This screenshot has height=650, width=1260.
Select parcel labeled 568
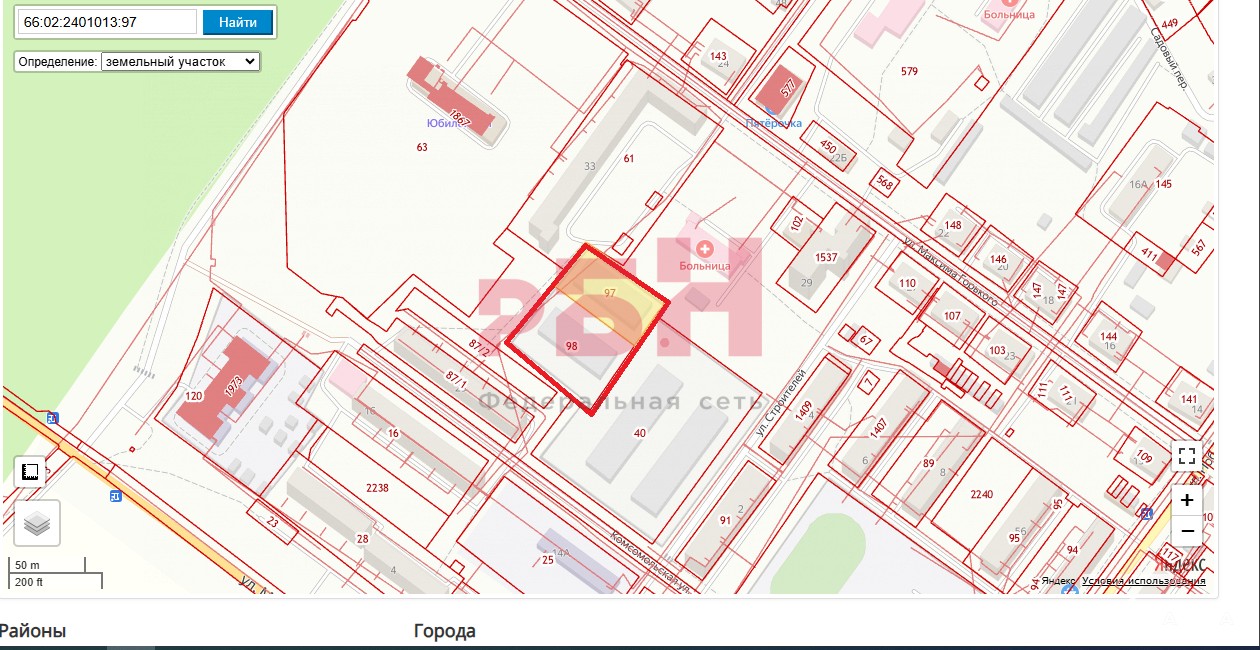884,182
